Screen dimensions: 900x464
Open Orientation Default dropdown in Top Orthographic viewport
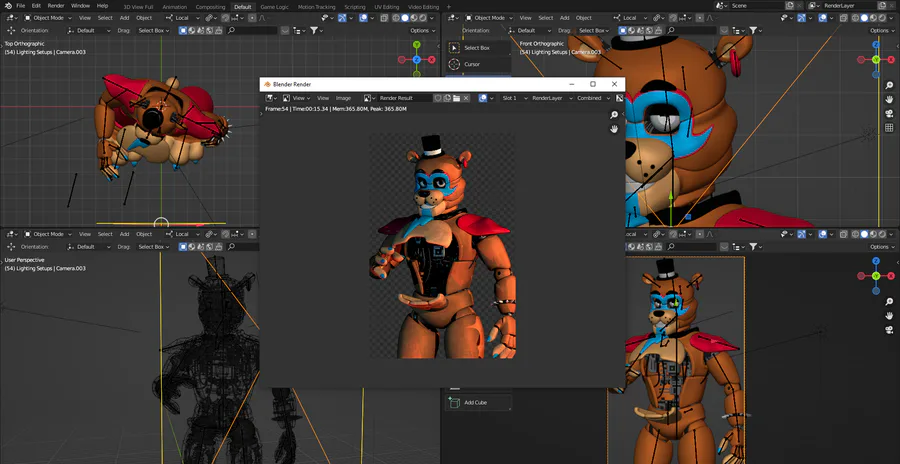88,30
